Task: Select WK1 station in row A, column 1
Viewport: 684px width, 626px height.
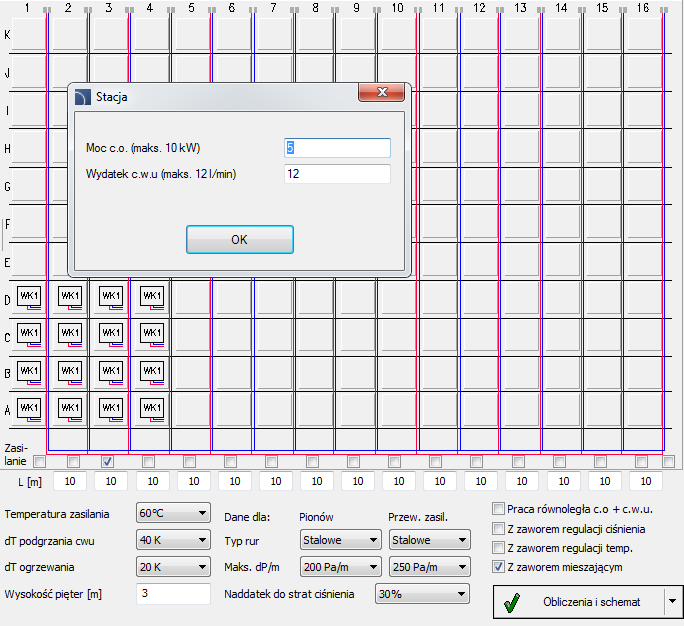Action: point(29,408)
